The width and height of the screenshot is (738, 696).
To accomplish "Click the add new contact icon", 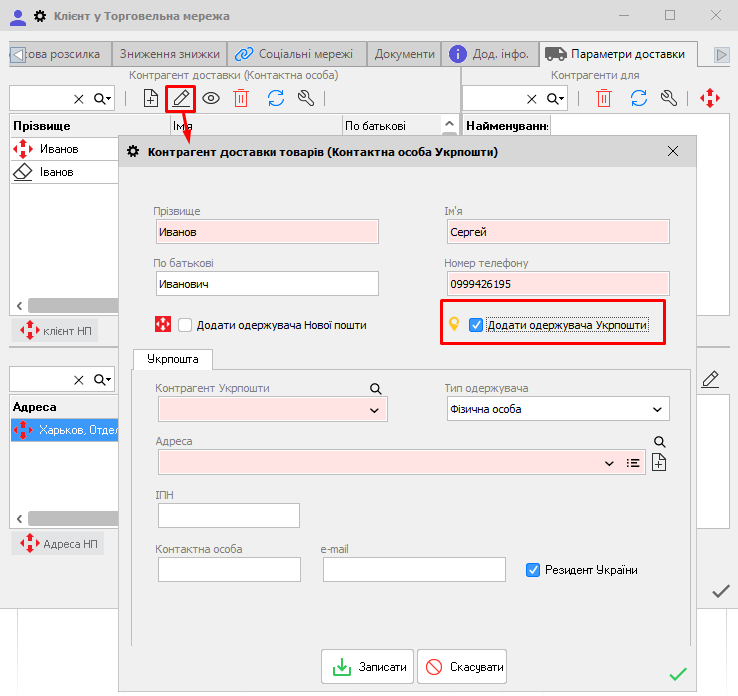I will coord(150,98).
